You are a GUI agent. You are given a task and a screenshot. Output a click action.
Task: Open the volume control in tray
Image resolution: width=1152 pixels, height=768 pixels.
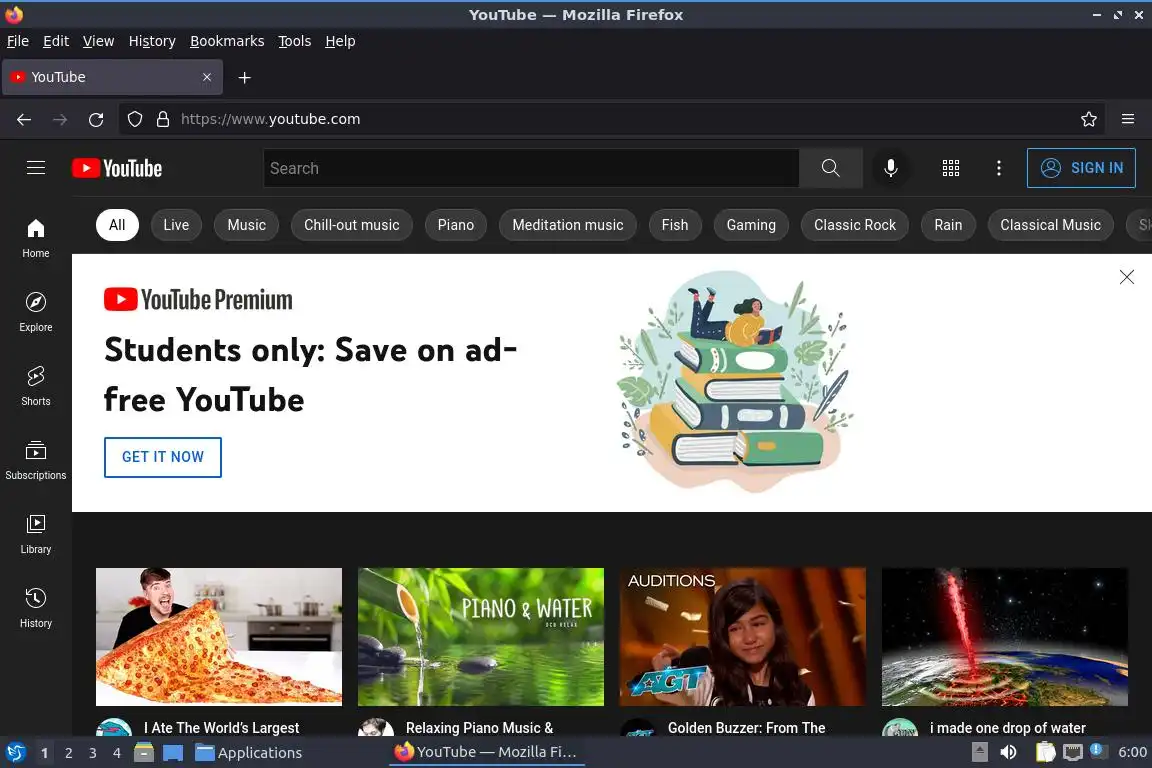1009,752
